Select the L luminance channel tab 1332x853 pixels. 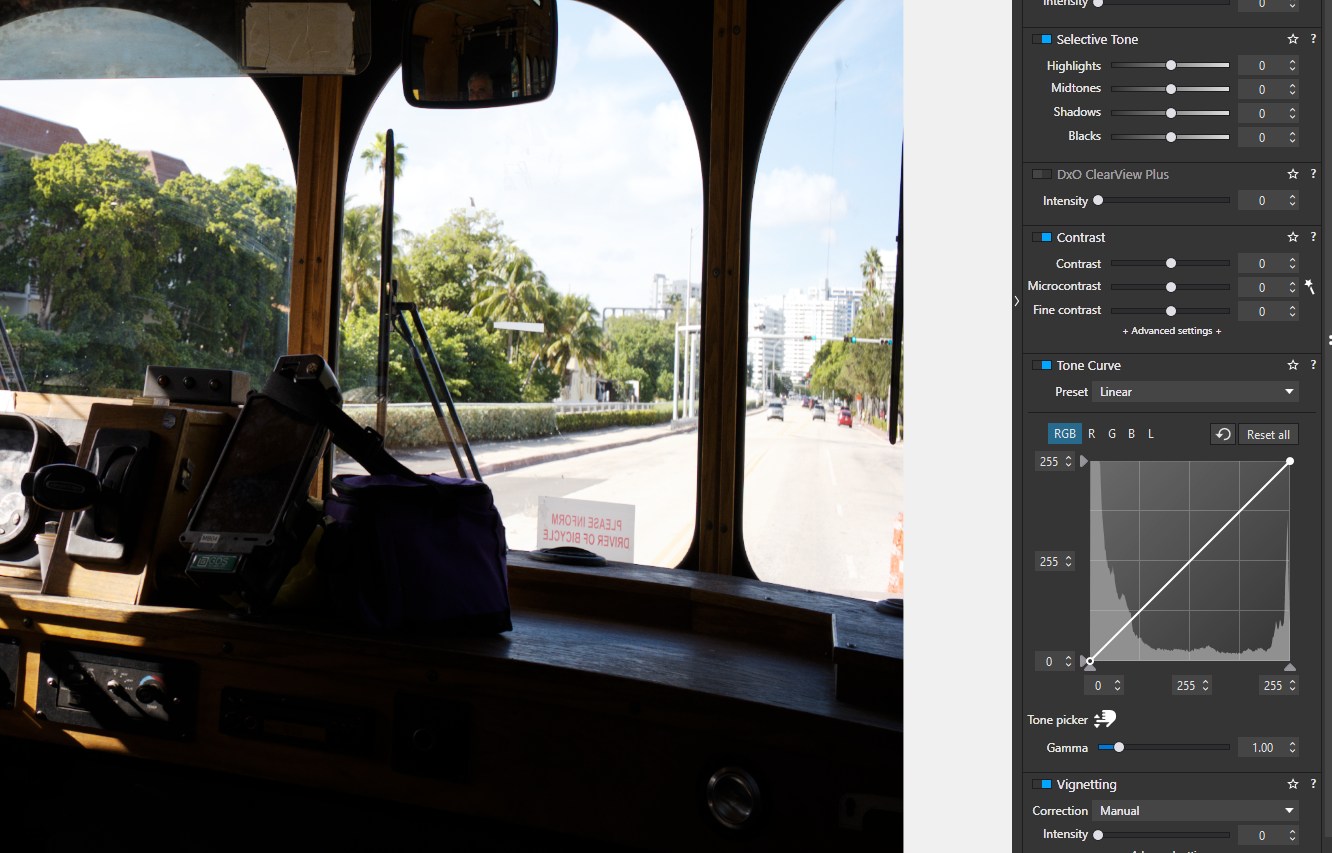(1151, 434)
